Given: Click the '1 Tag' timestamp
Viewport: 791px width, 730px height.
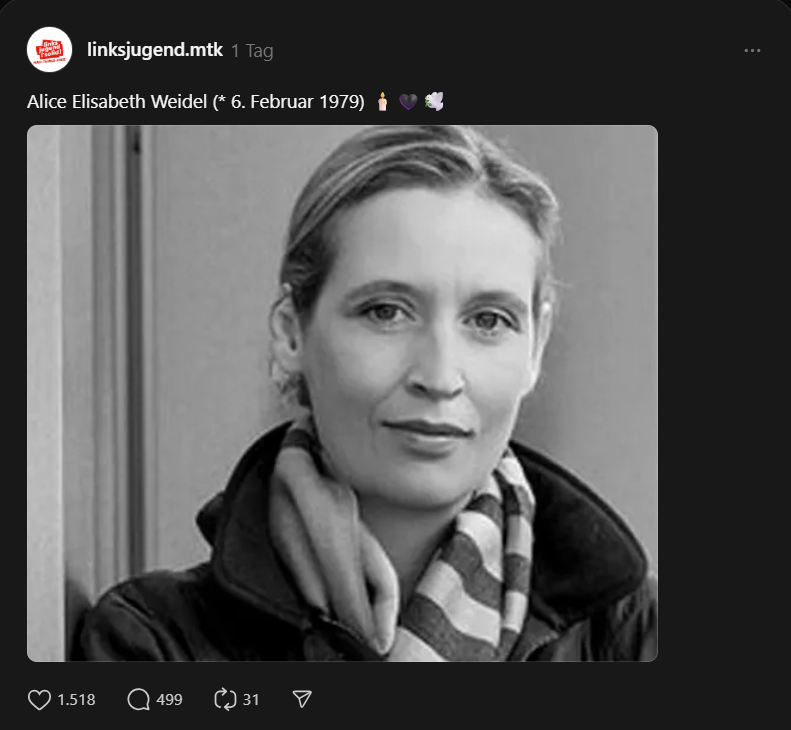Looking at the screenshot, I should [x=252, y=51].
